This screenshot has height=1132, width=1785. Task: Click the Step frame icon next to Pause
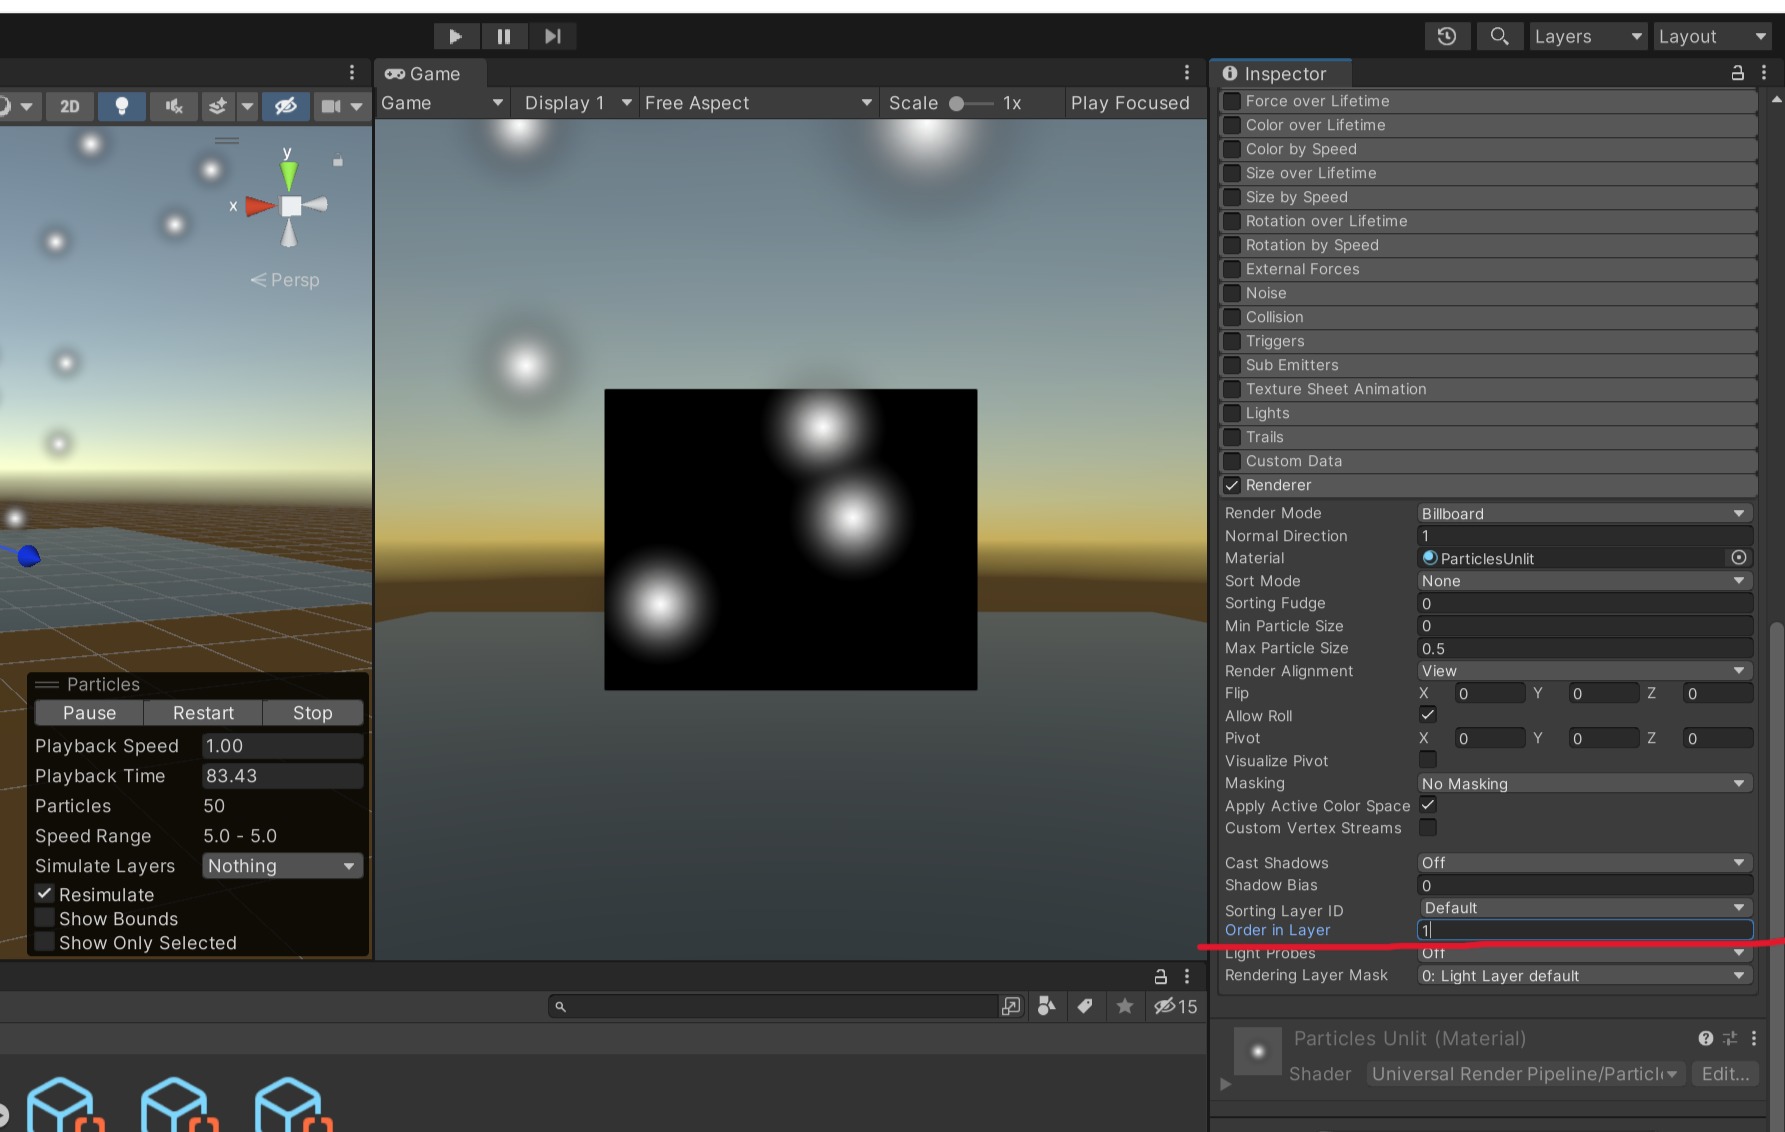coord(552,35)
